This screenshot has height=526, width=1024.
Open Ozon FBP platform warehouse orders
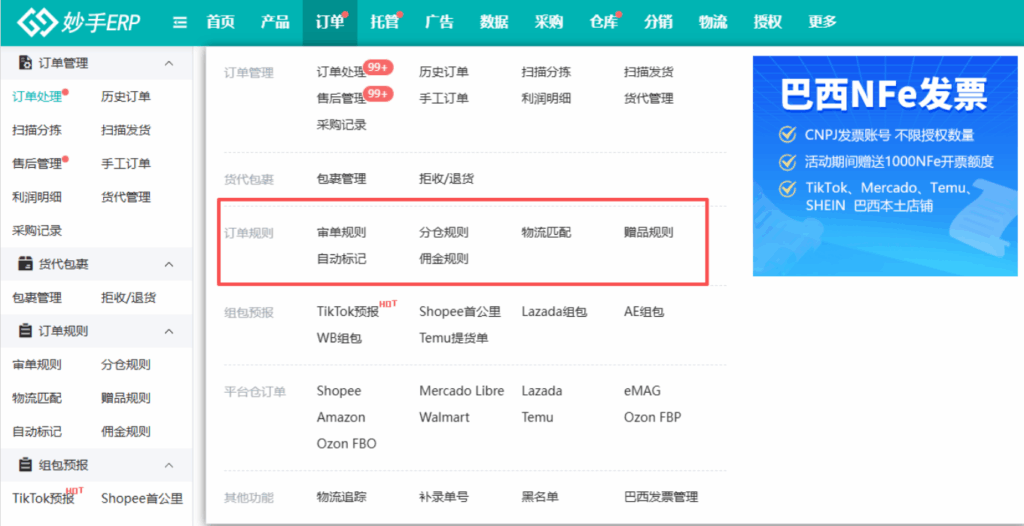click(x=652, y=418)
